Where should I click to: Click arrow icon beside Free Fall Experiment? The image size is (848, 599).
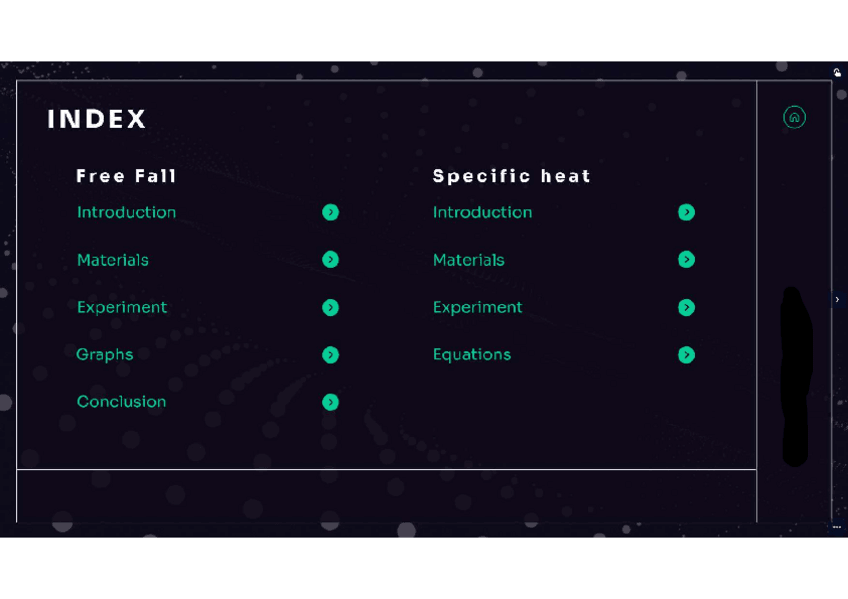[x=330, y=307]
